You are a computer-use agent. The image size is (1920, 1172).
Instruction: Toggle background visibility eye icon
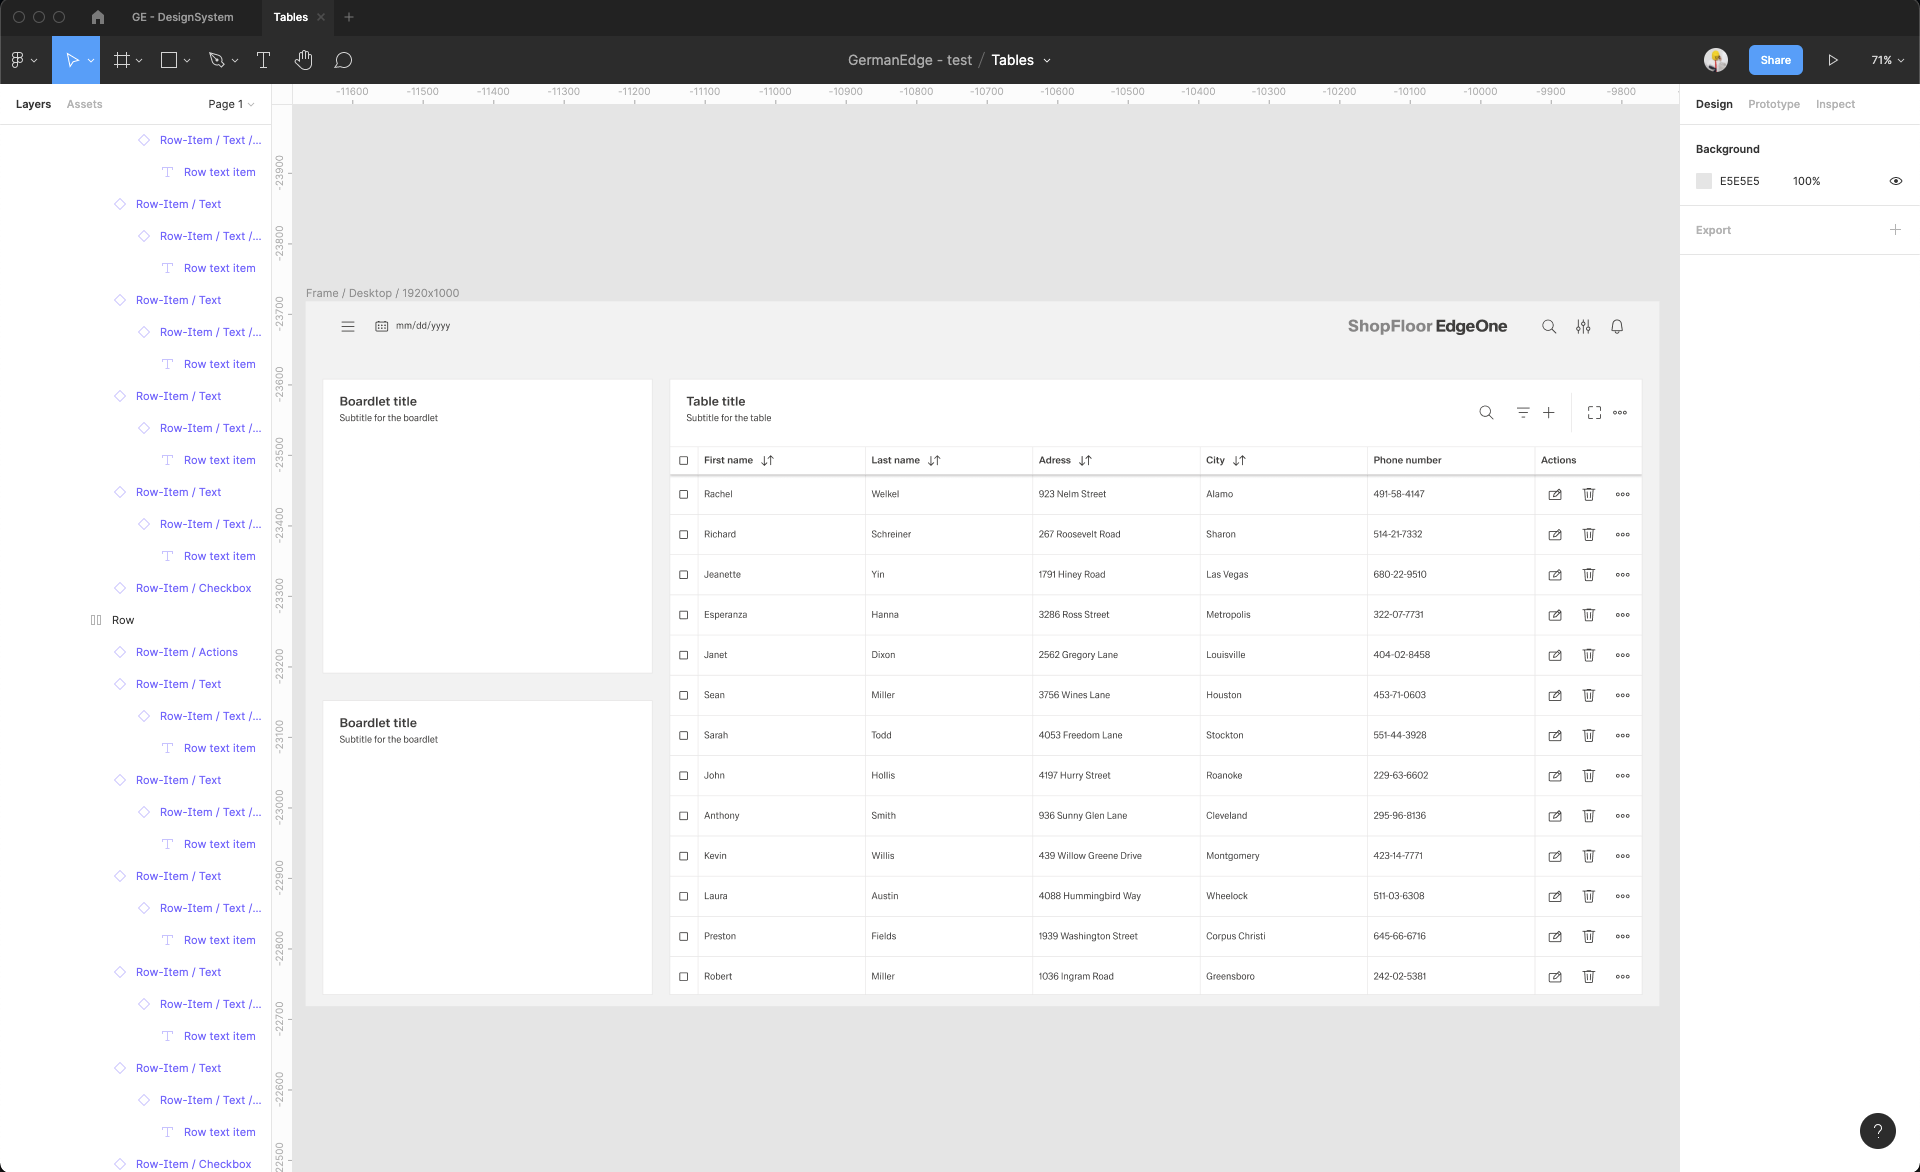click(x=1895, y=181)
